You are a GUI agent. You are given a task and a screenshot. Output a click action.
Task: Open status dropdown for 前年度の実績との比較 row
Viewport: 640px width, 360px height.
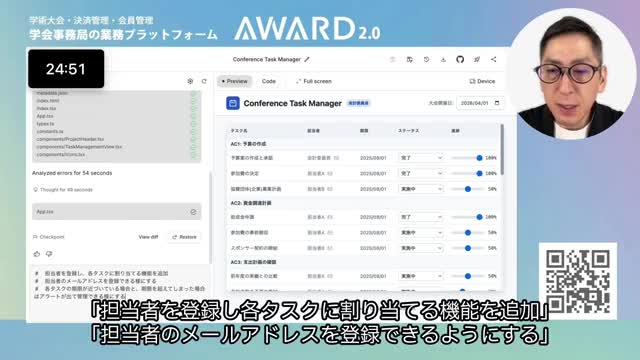point(421,276)
